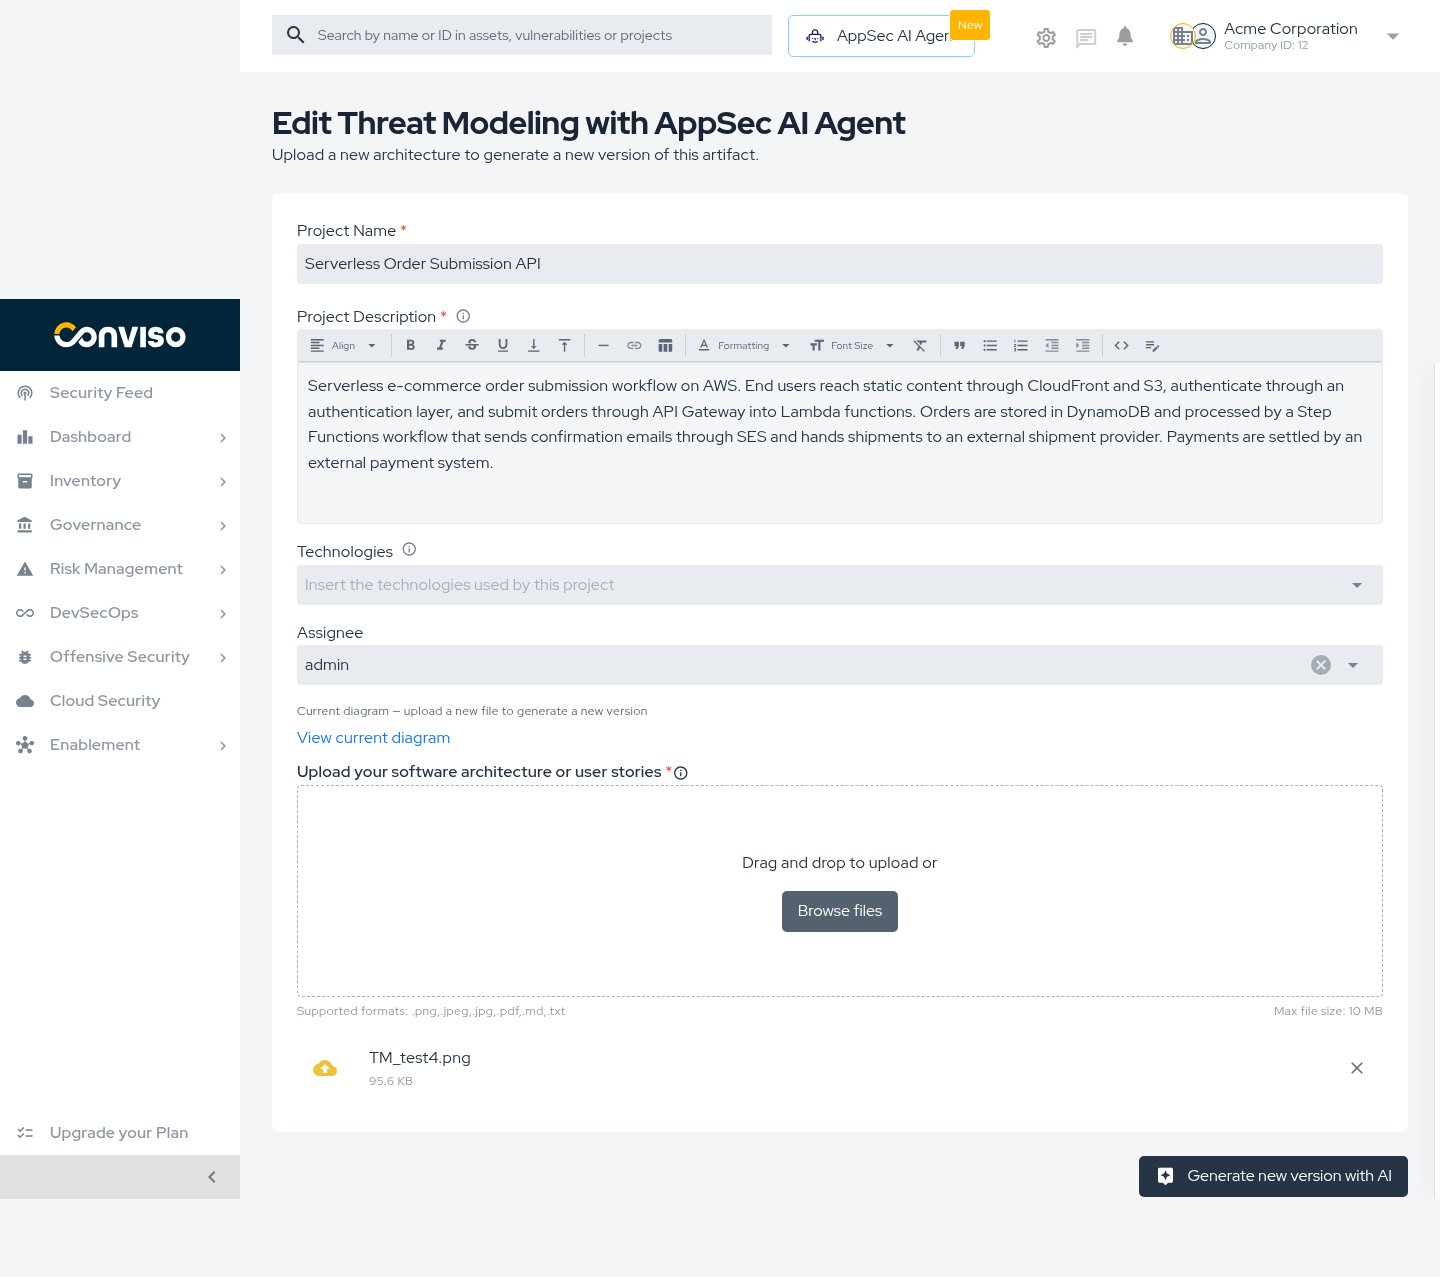Click the TM_test4.png file name
This screenshot has width=1440, height=1277.
click(420, 1058)
